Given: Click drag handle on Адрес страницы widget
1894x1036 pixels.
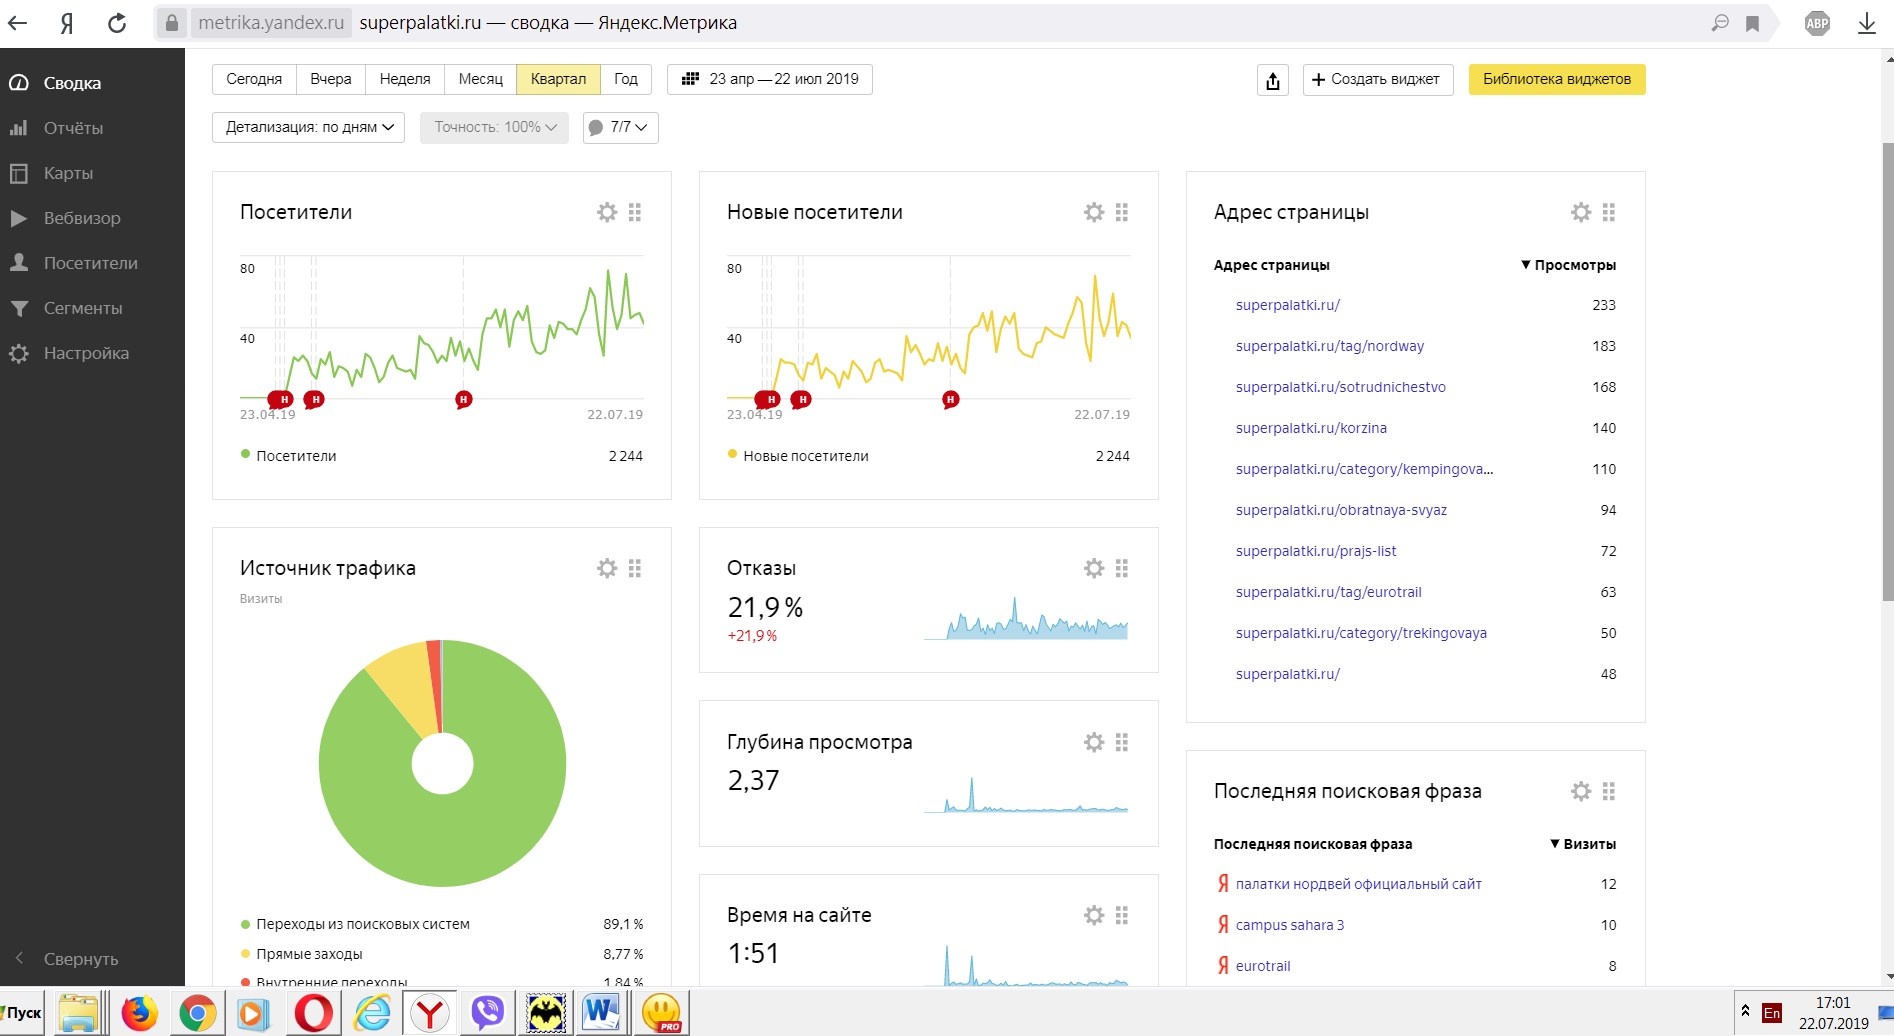Looking at the screenshot, I should pos(1609,212).
